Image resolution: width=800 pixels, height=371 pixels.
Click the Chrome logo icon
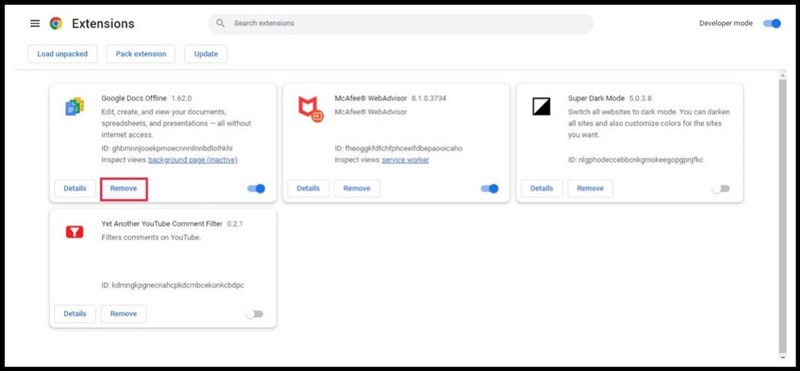click(56, 23)
